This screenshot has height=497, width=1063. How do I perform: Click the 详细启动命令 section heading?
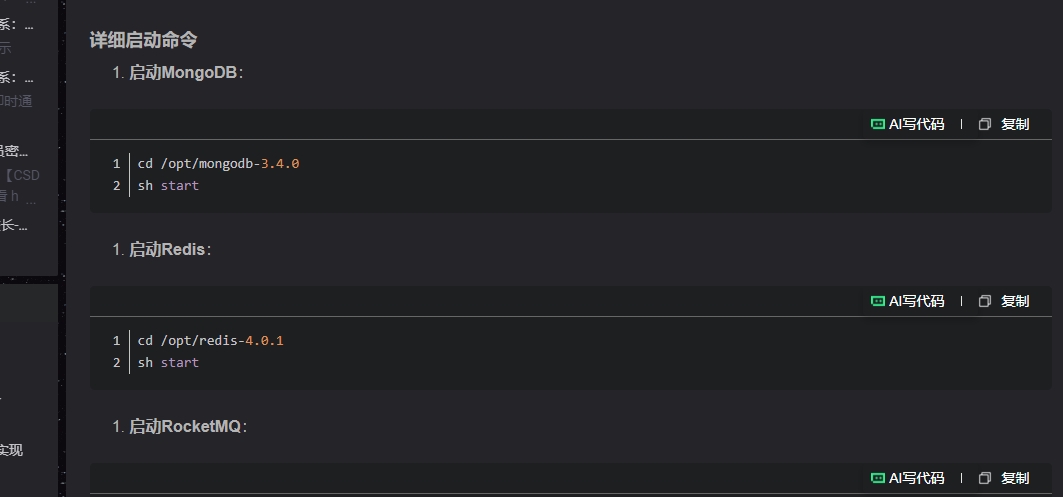143,40
